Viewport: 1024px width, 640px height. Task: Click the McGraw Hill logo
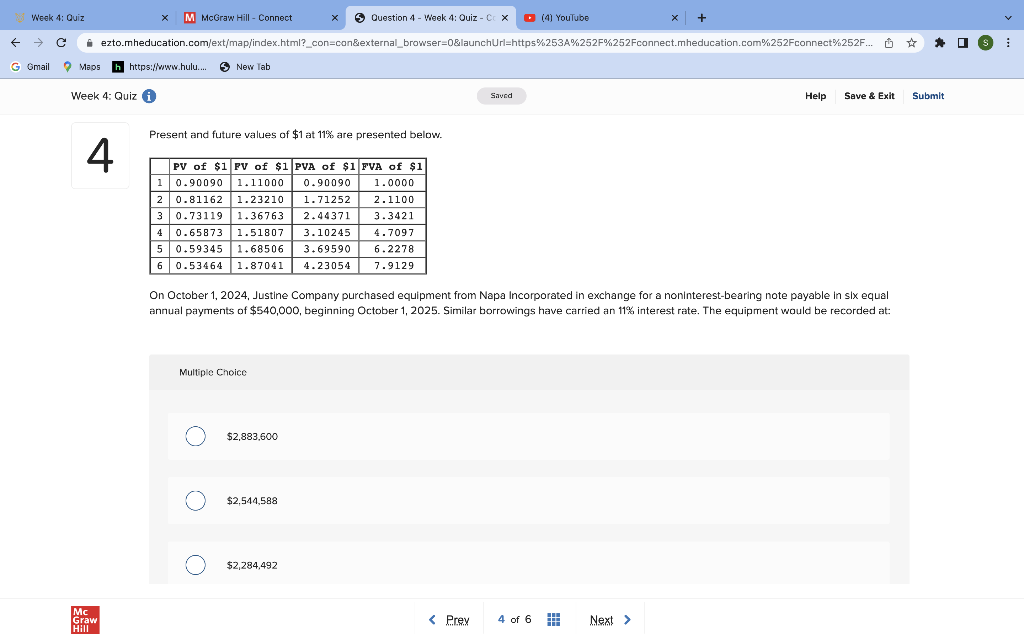point(85,620)
